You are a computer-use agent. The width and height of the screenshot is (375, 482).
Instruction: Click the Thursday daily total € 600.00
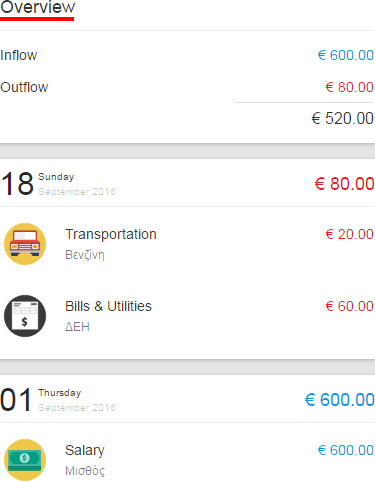pos(340,400)
